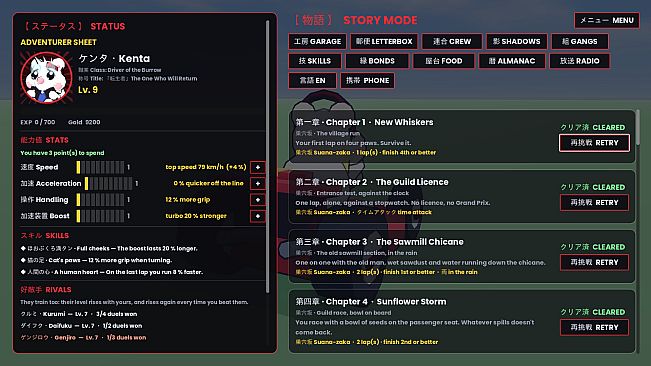This screenshot has width=651, height=366.
Task: Click the RIVALS section heading
Action: click(x=46, y=290)
